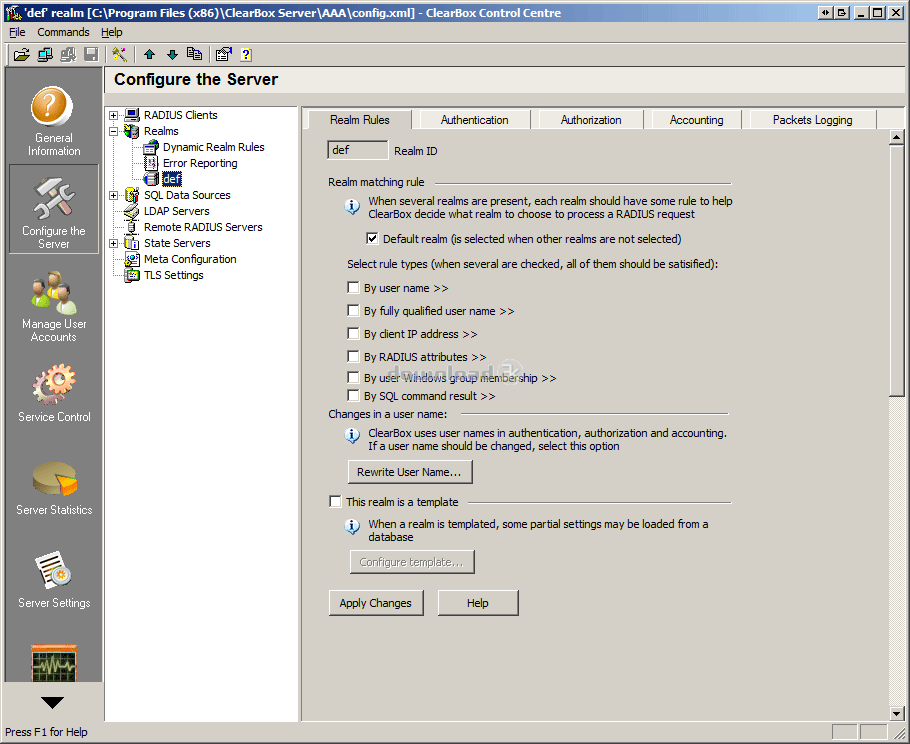Switch to the Authentication tab
The image size is (910, 744).
(x=475, y=120)
